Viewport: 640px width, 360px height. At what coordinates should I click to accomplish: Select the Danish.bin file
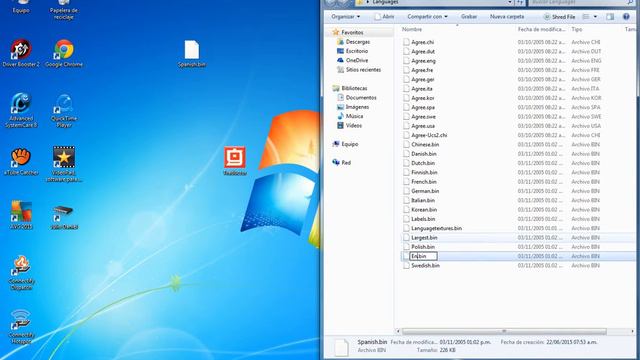[x=420, y=154]
